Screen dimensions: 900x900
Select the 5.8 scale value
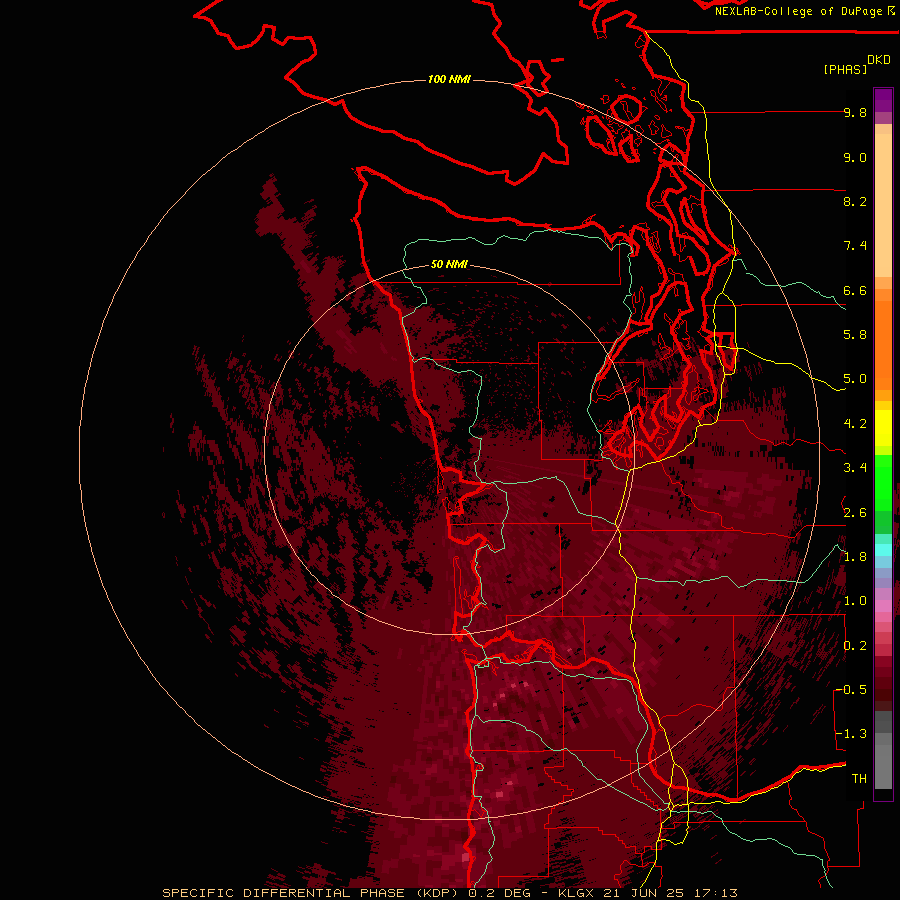click(x=855, y=335)
